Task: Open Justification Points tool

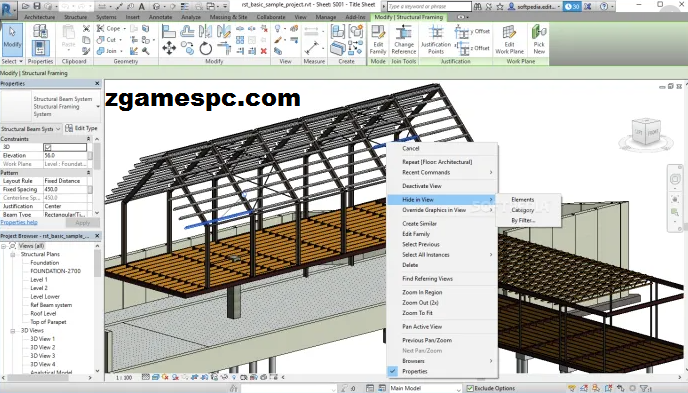Action: [x=436, y=40]
